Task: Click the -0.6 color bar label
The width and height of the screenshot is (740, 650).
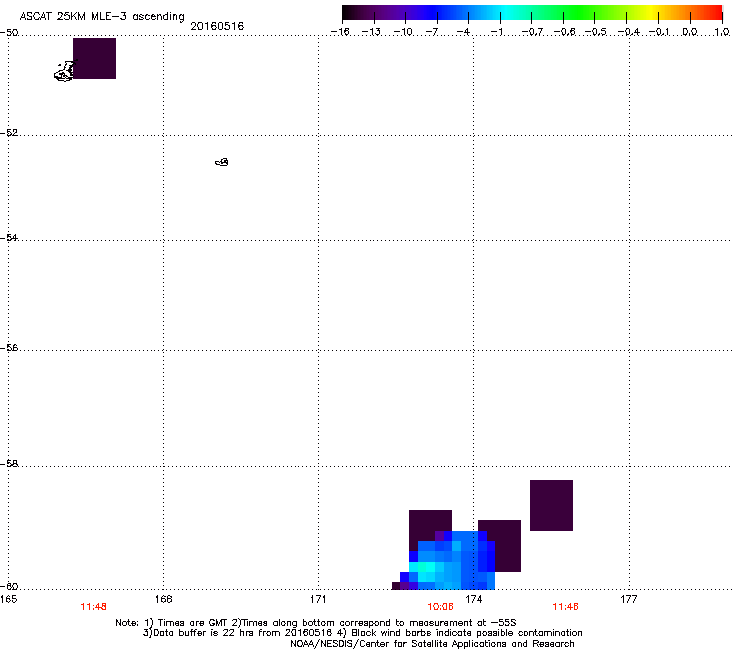Action: pos(564,32)
